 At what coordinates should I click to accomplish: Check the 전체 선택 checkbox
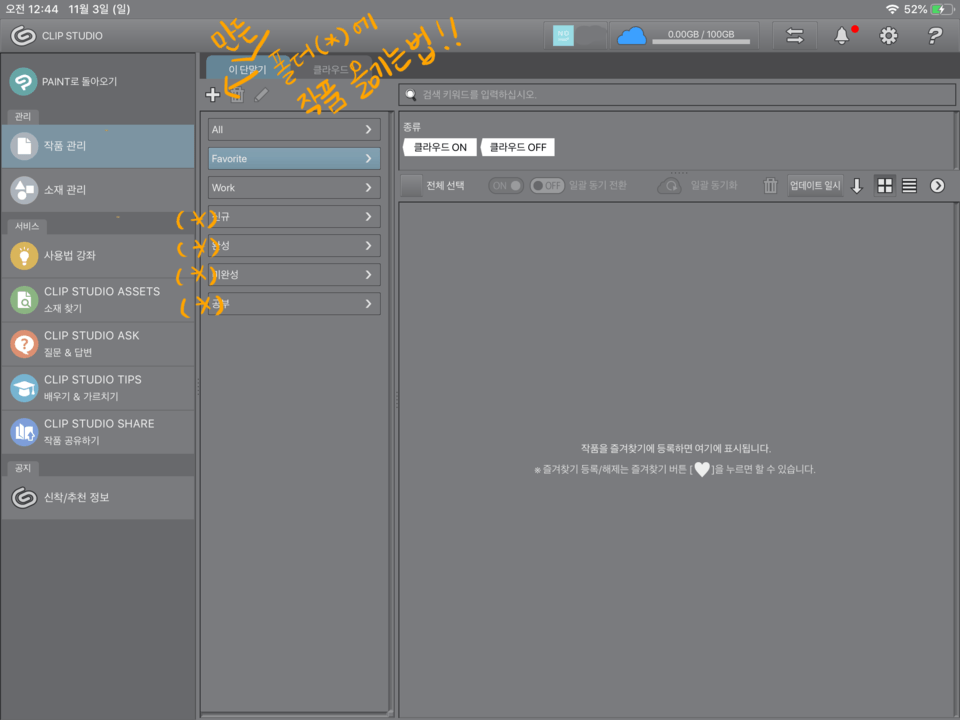(412, 185)
